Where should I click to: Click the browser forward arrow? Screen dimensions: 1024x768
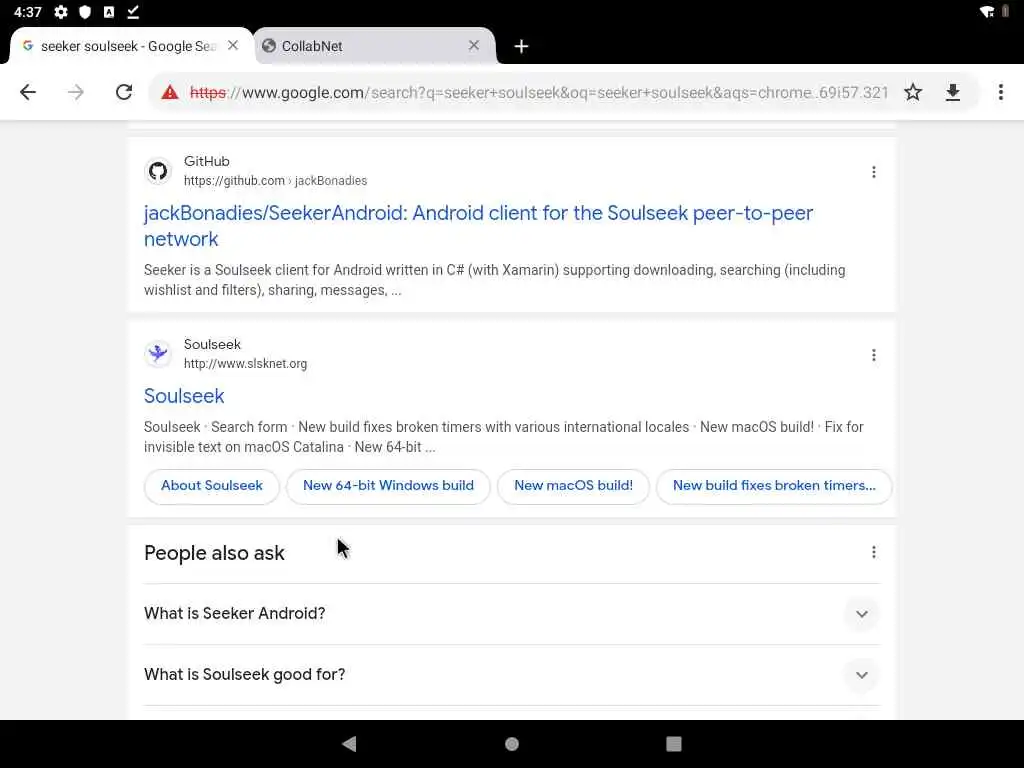pyautogui.click(x=76, y=92)
